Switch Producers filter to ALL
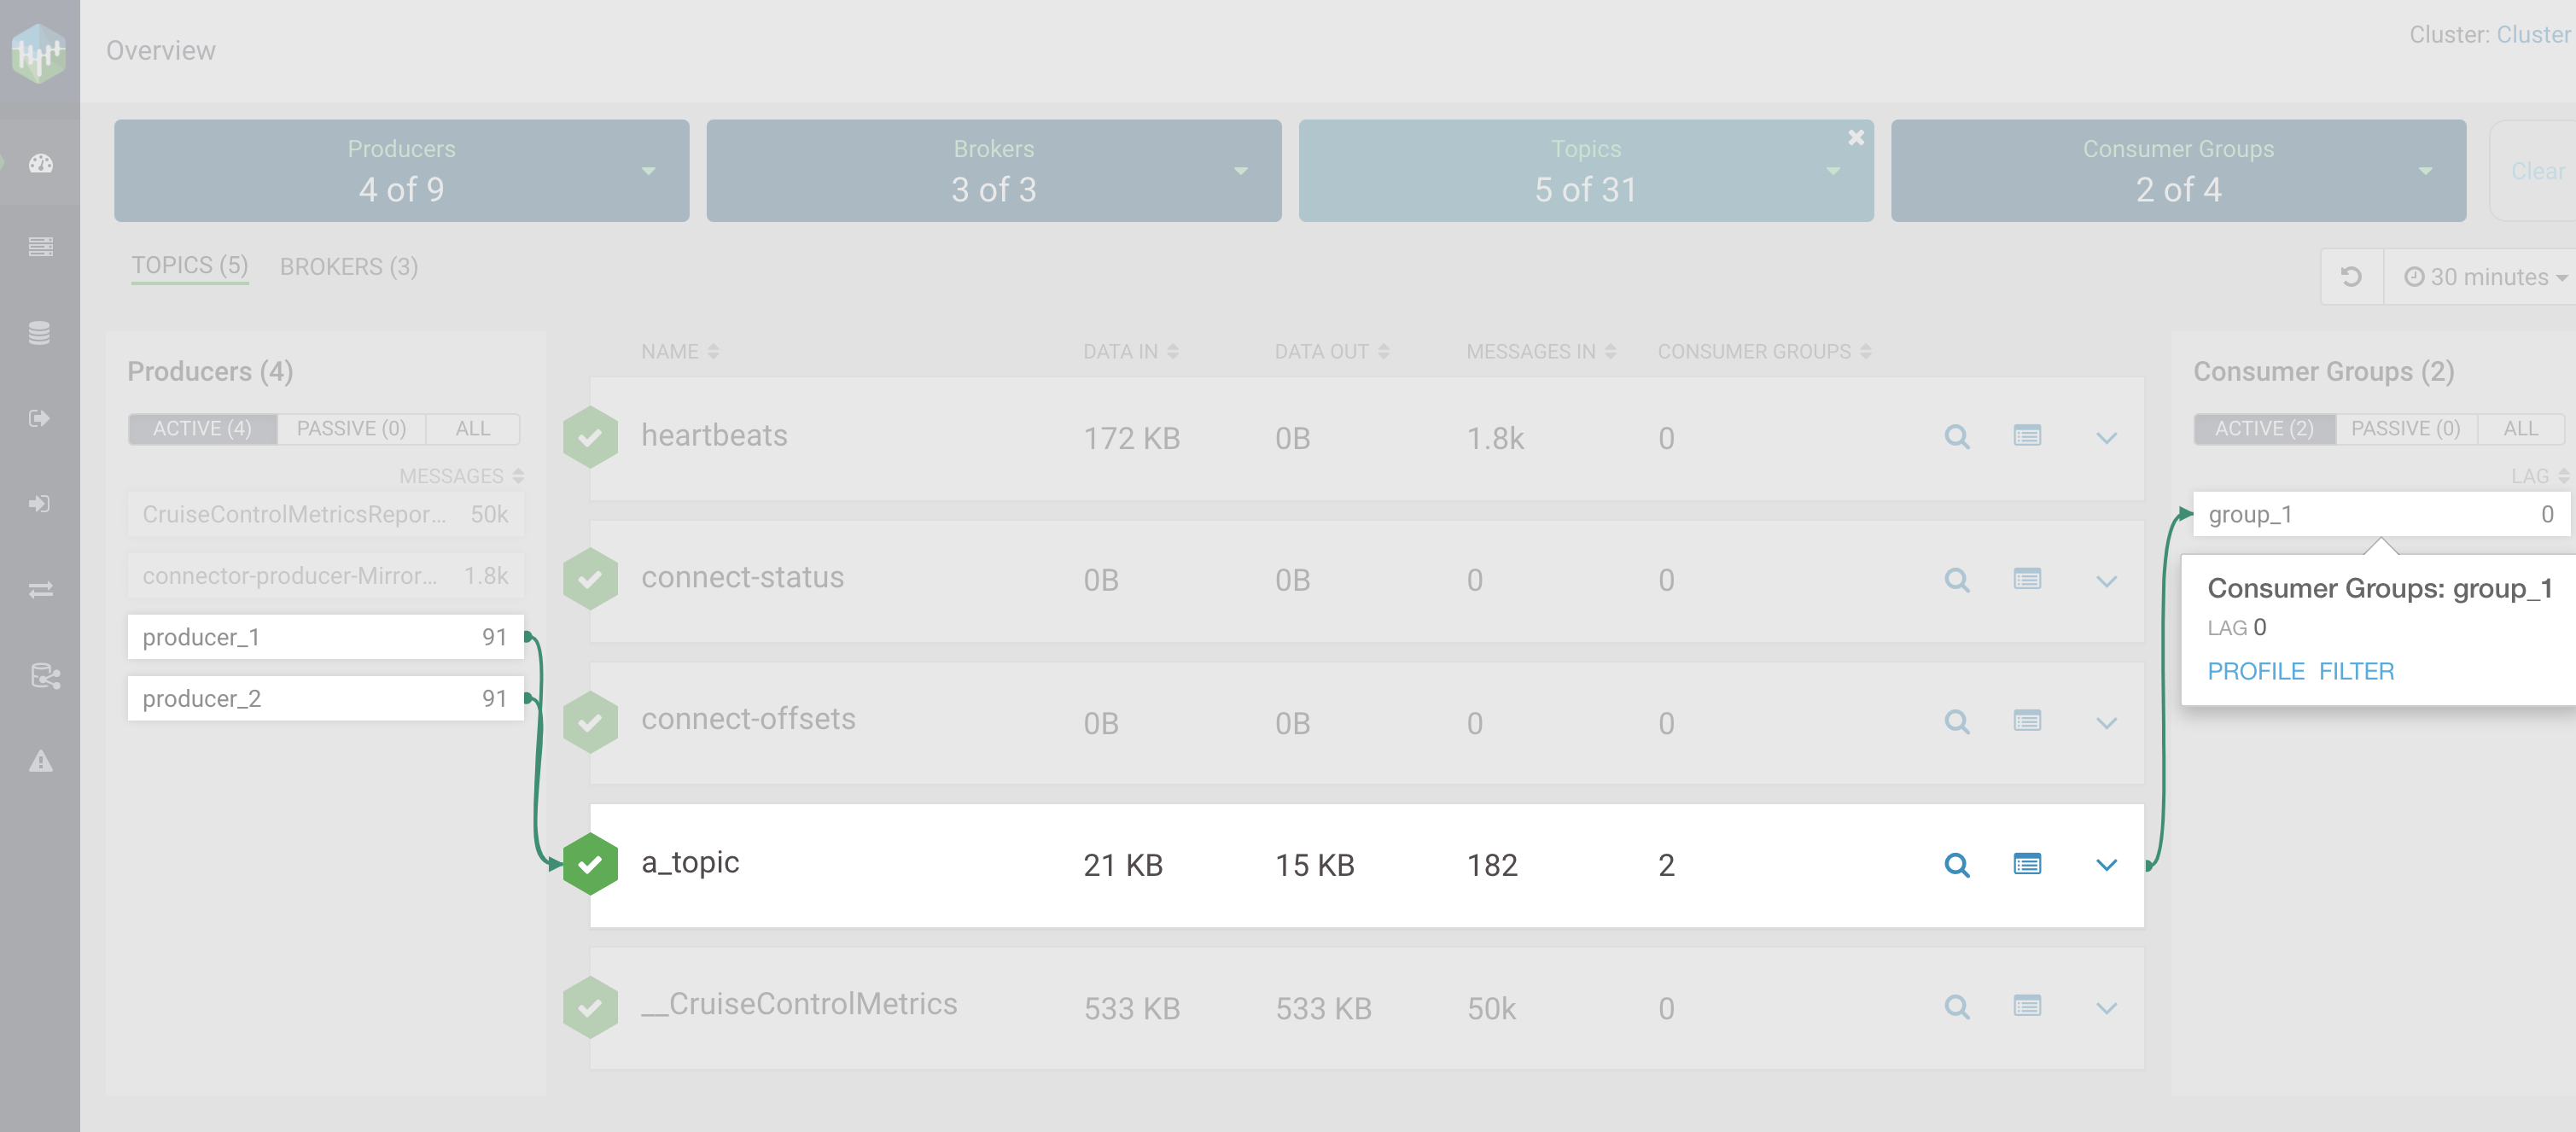 click(472, 429)
